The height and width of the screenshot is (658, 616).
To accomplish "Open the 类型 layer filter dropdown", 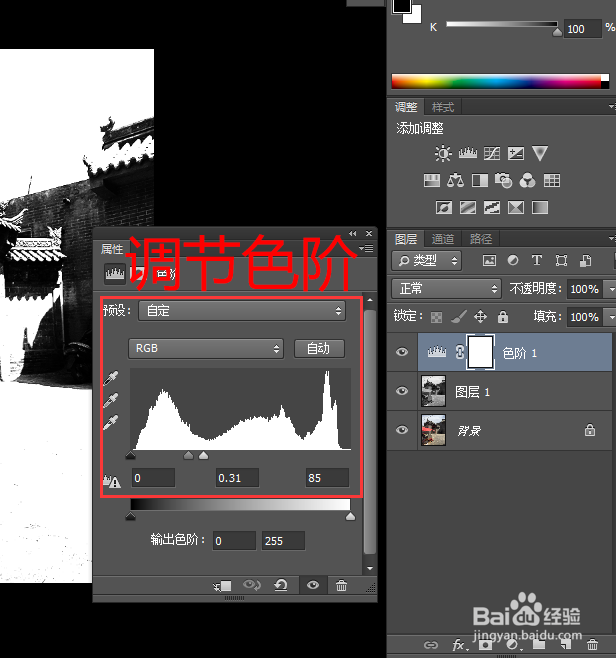I will point(426,261).
